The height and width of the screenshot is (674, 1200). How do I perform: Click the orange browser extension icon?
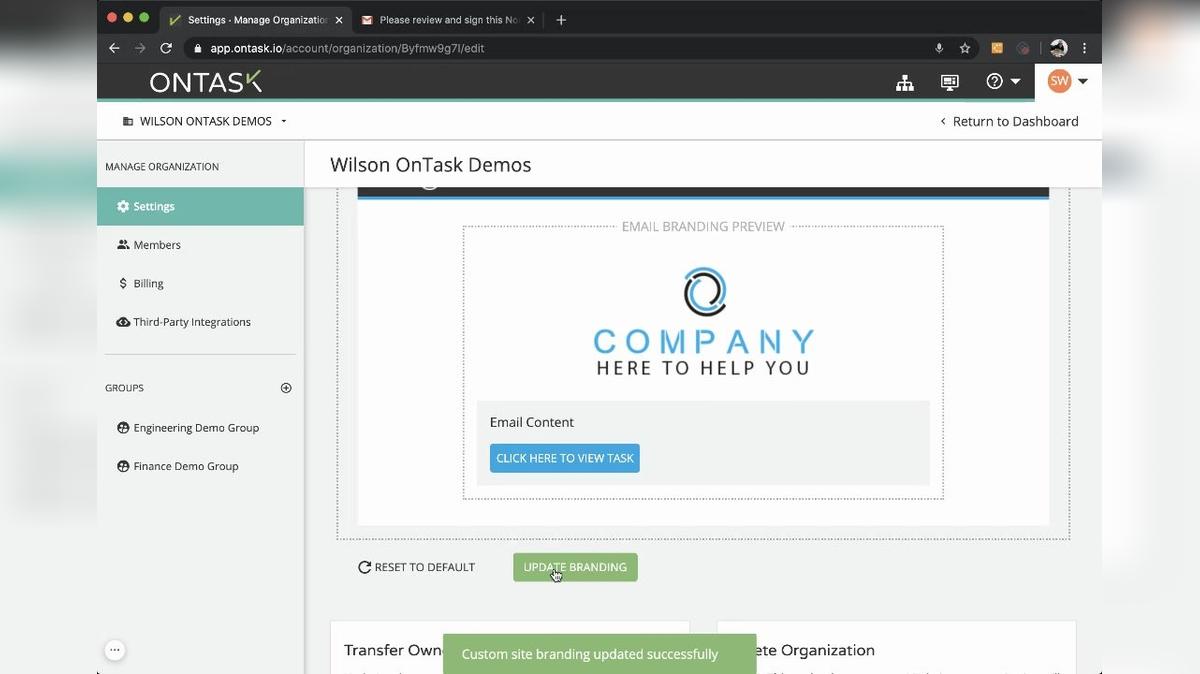click(x=997, y=48)
